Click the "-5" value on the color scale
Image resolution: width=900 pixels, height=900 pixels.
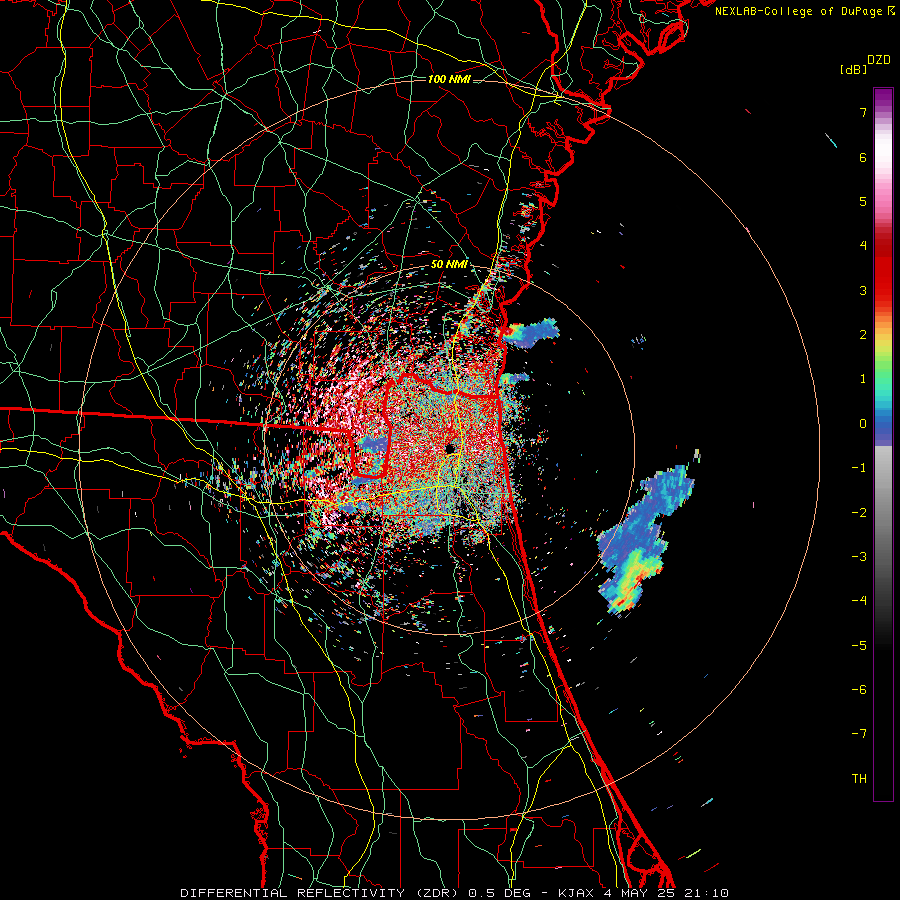point(859,646)
